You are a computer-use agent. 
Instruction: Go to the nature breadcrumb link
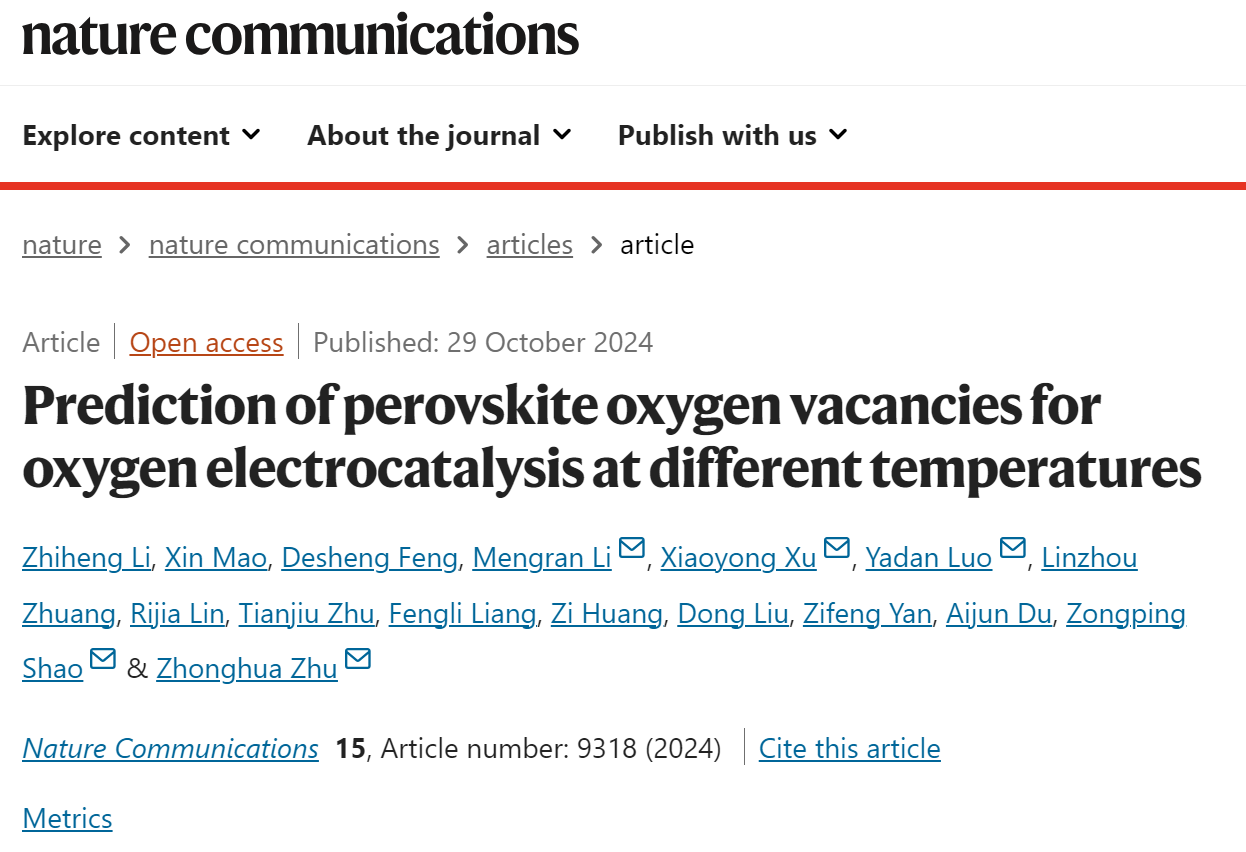point(62,245)
